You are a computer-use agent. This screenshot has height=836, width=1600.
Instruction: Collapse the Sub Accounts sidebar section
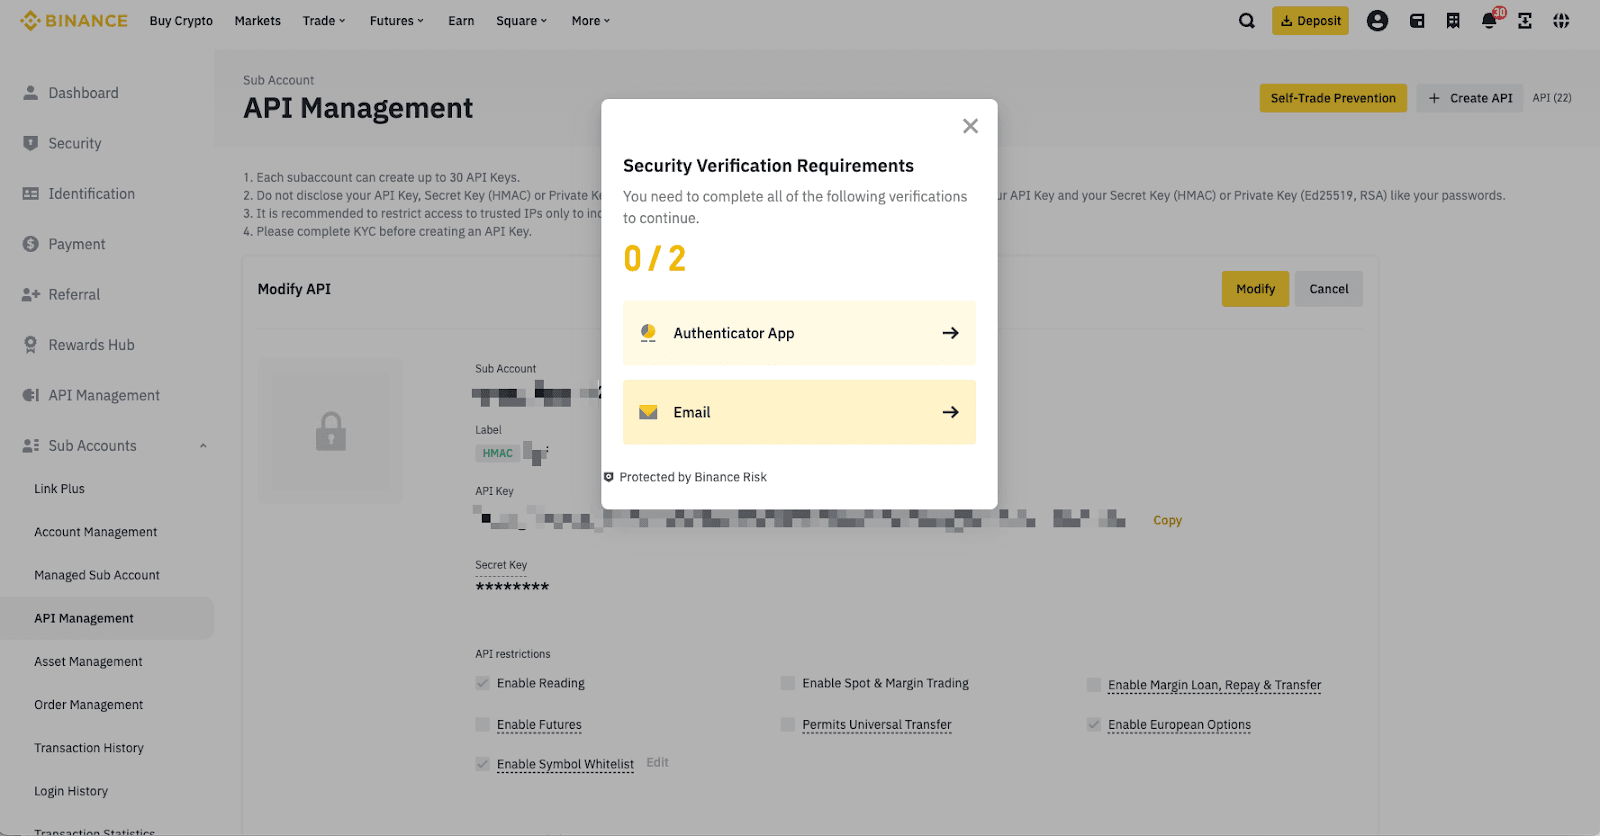(203, 446)
